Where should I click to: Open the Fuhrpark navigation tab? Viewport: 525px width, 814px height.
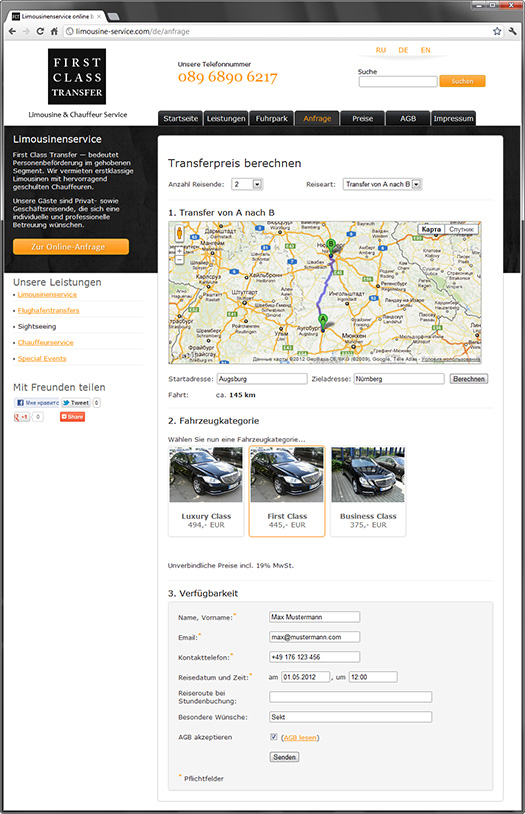click(x=272, y=118)
